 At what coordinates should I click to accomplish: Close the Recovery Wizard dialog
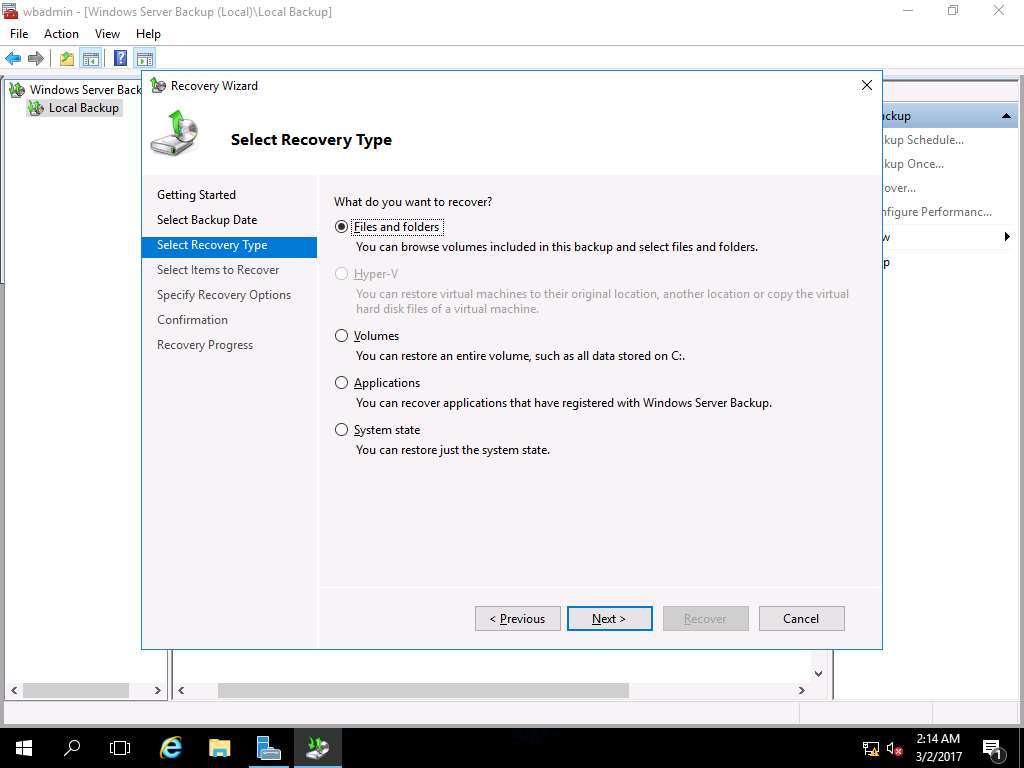(x=867, y=86)
